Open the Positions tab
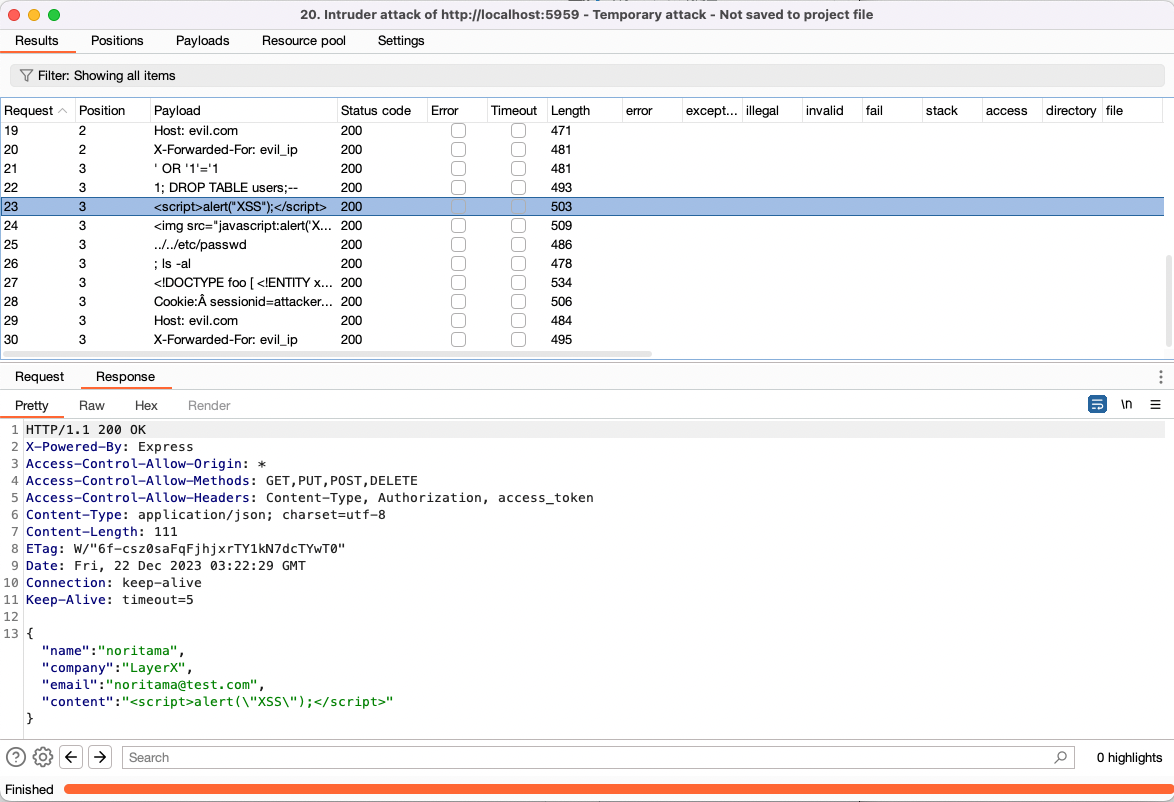 click(117, 40)
